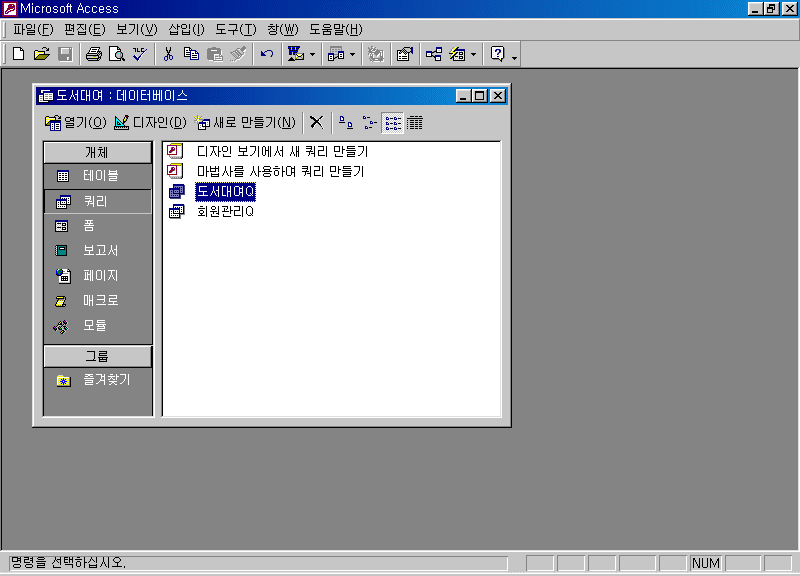The image size is (800, 576).
Task: Open the 도움말(H) menu
Action: [336, 30]
